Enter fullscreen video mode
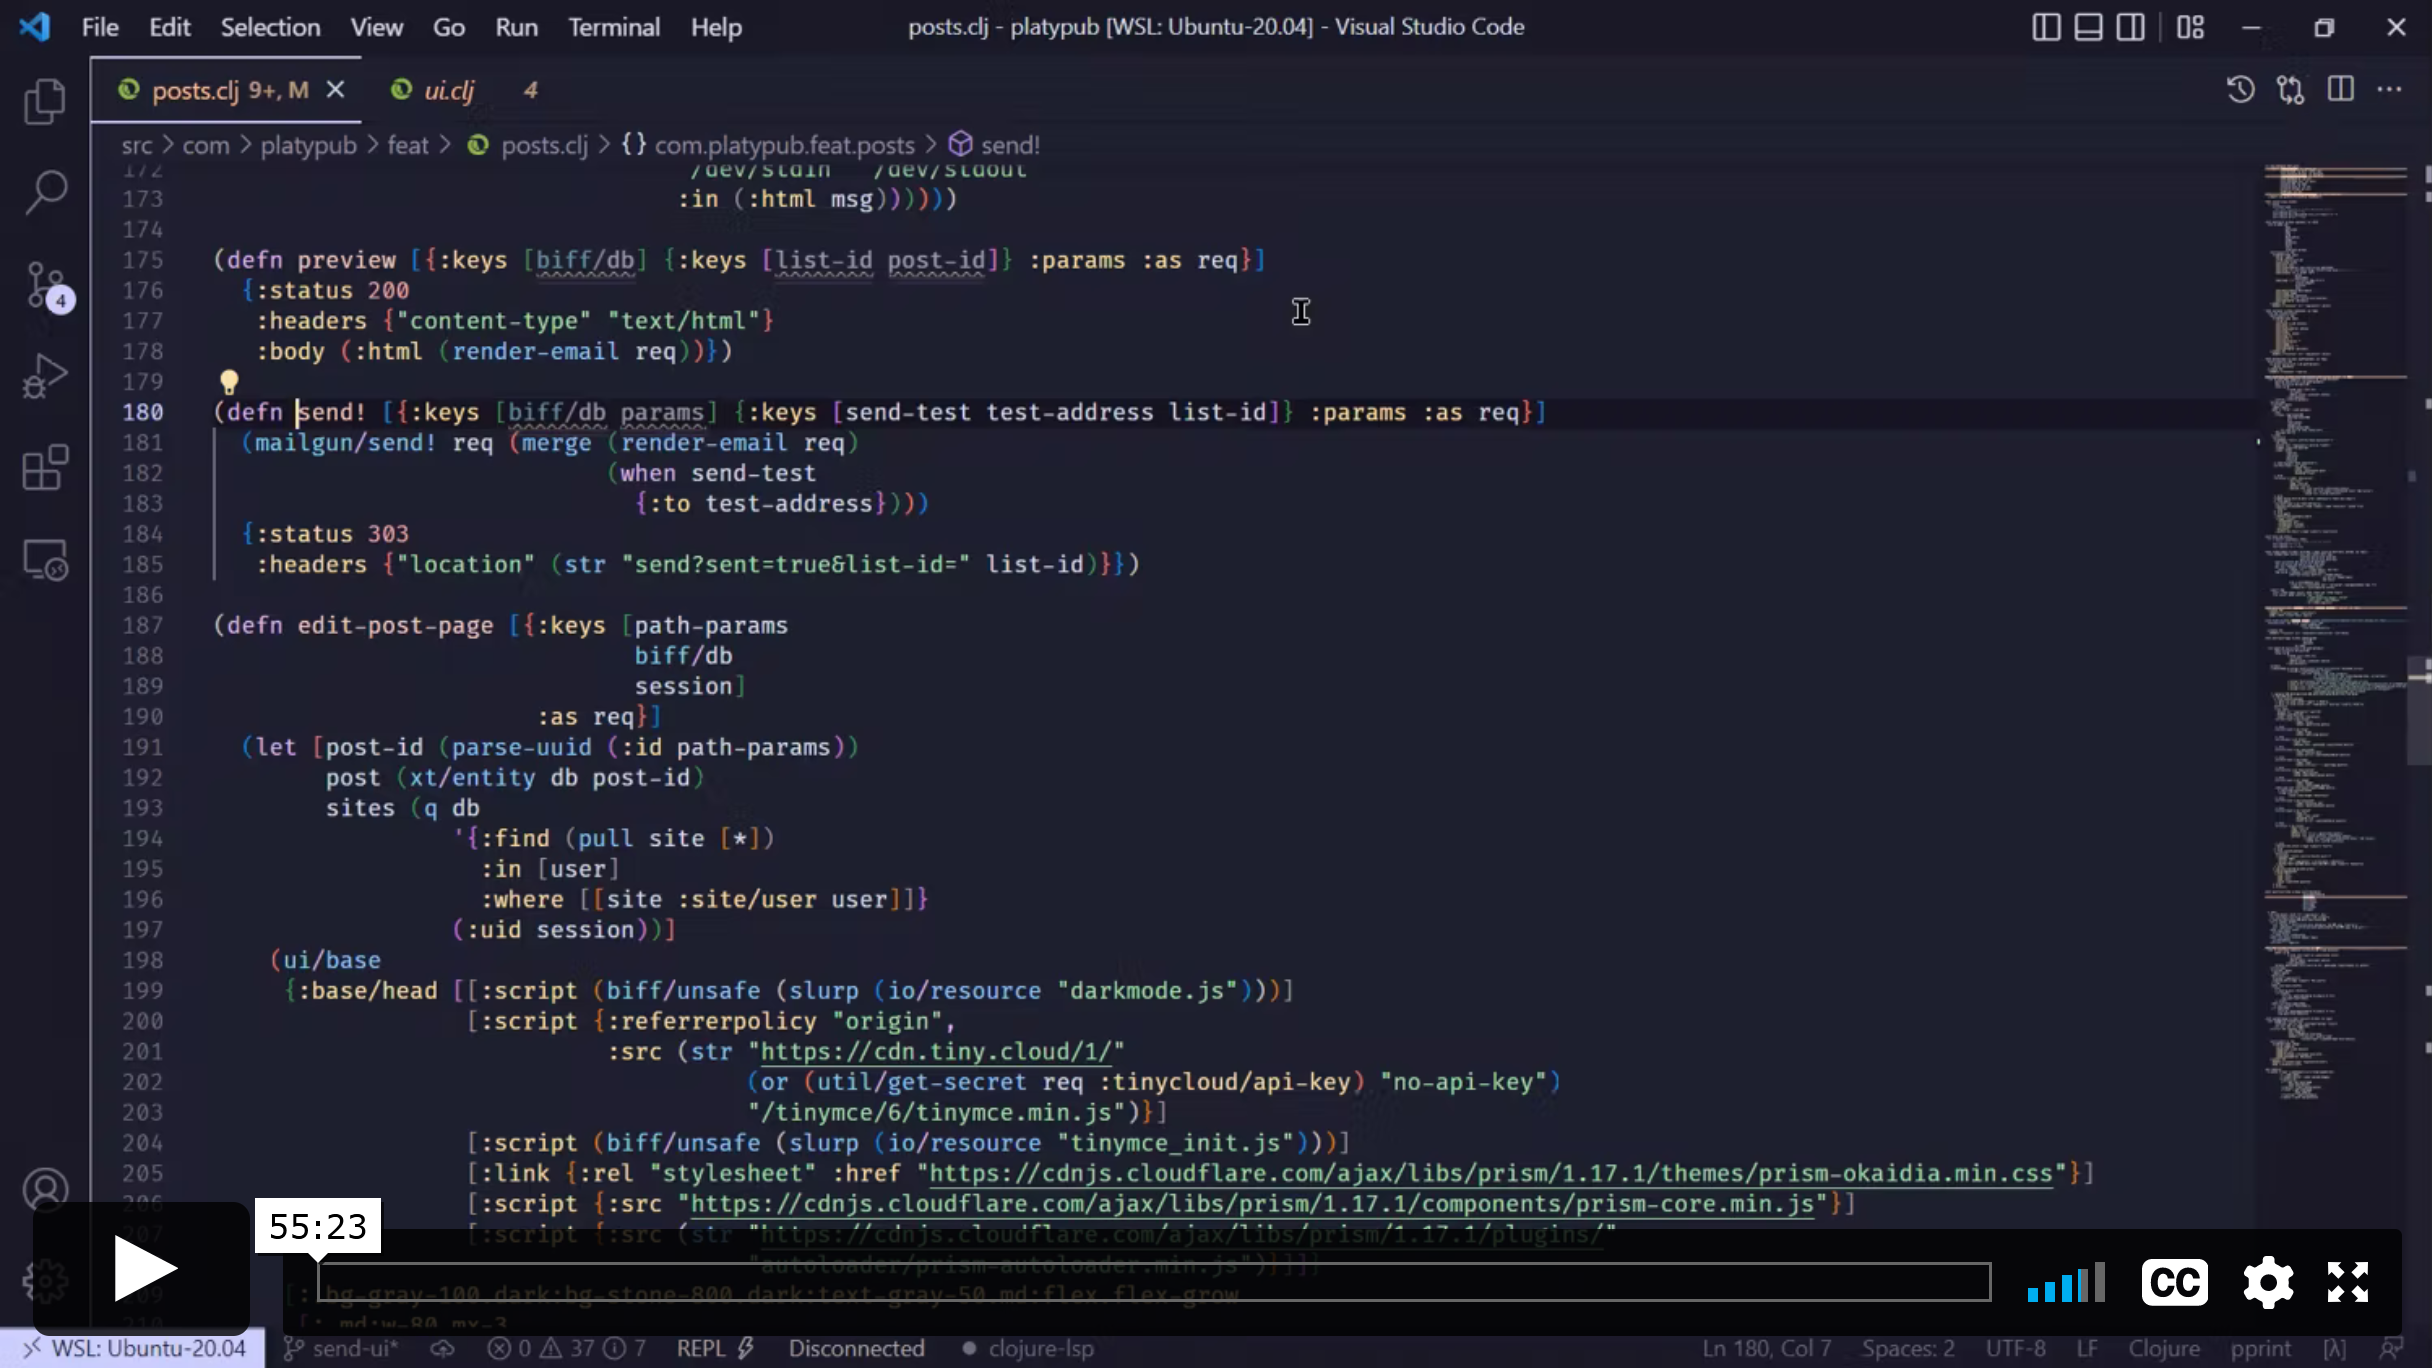The width and height of the screenshot is (2432, 1371). coord(2347,1282)
